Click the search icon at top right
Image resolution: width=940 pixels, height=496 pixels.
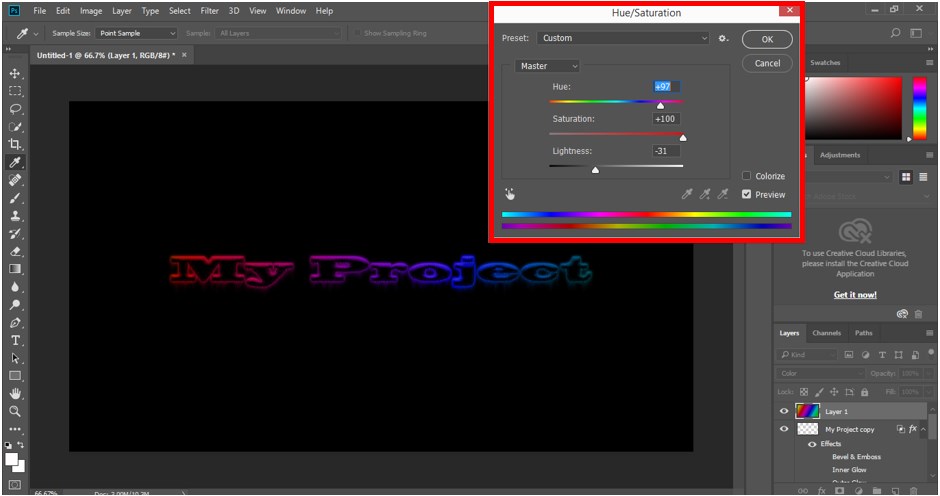895,33
